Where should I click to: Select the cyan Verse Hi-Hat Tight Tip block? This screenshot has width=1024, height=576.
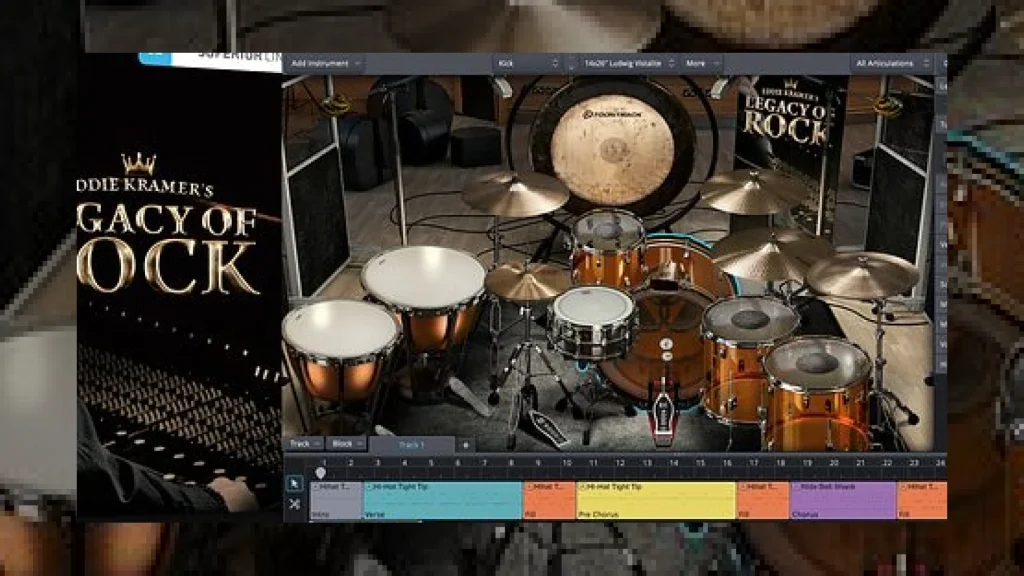443,501
